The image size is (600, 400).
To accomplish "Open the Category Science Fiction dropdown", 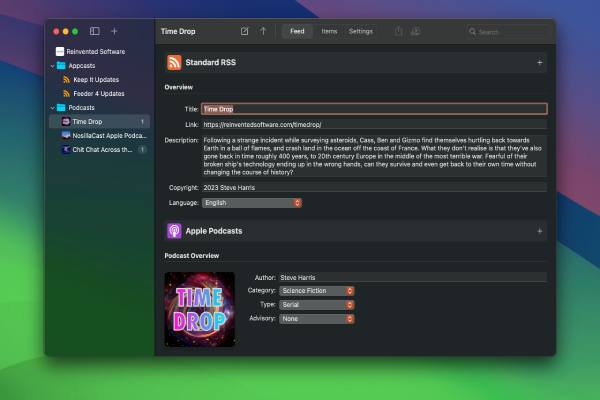I will click(x=316, y=291).
